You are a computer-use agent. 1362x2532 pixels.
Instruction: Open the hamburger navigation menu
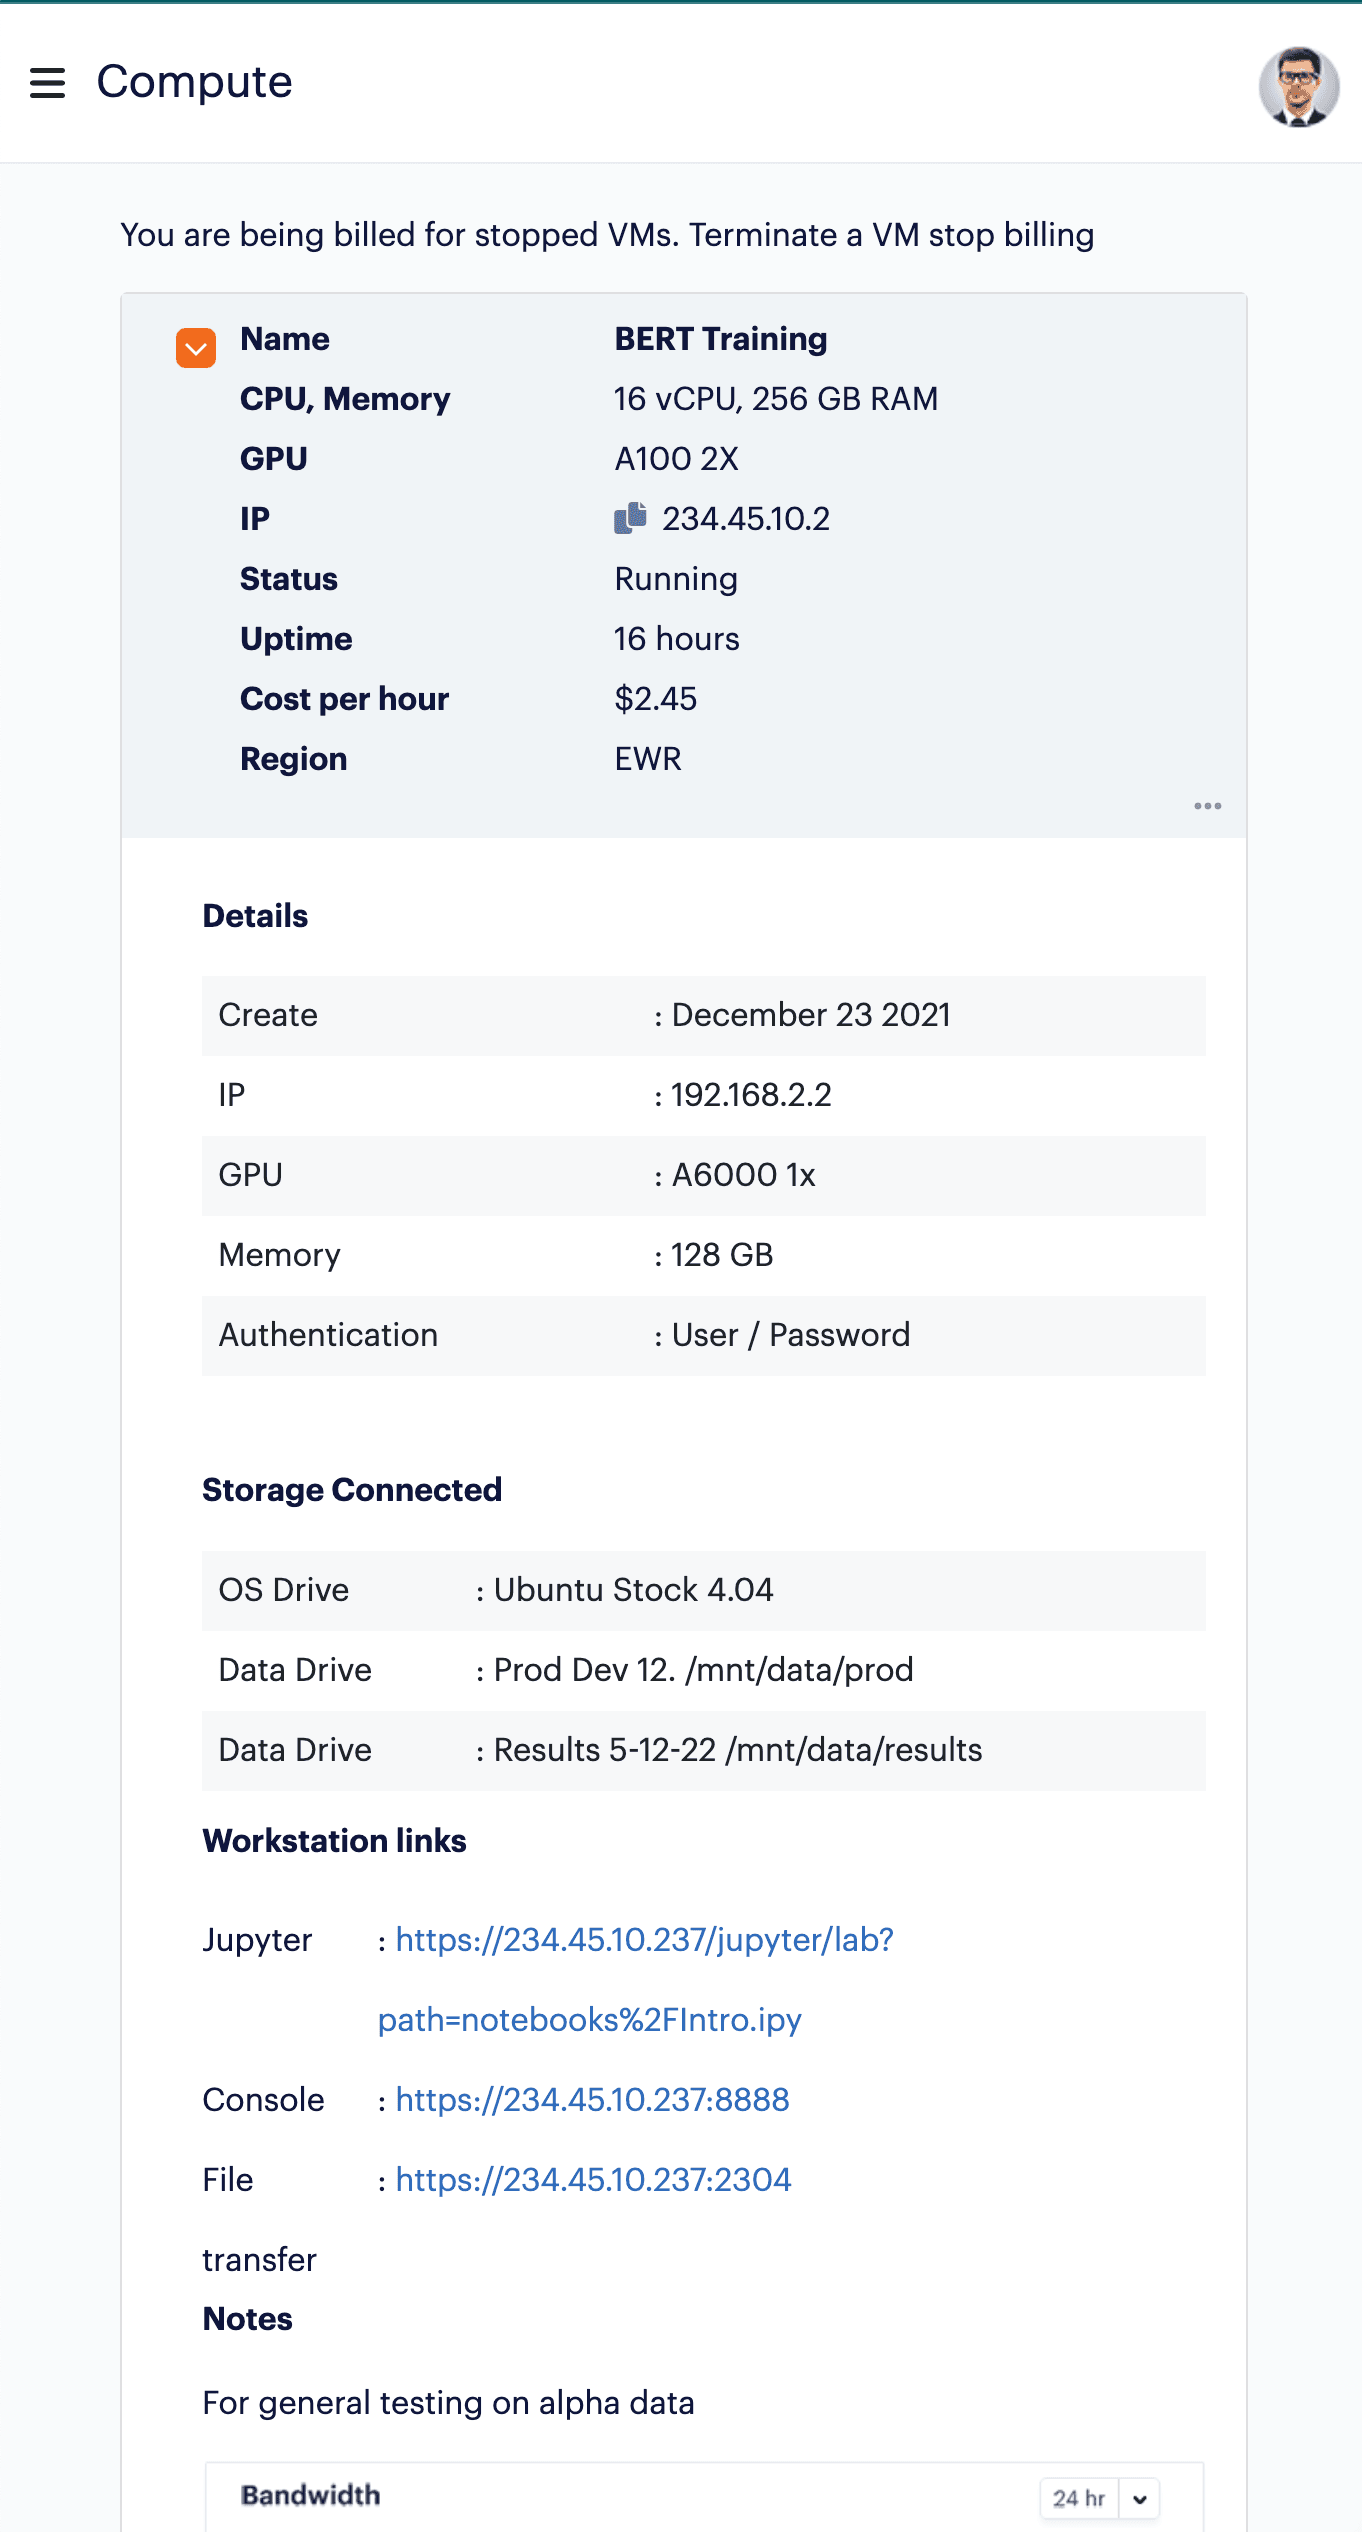(x=47, y=83)
